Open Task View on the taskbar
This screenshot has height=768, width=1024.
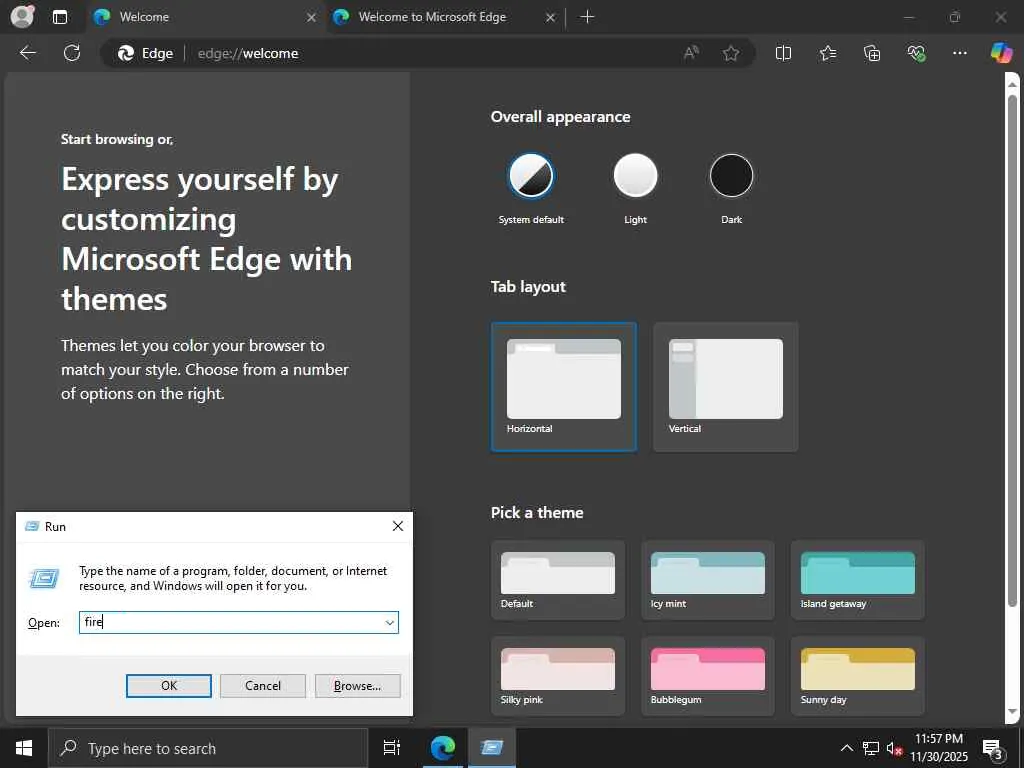click(x=391, y=748)
